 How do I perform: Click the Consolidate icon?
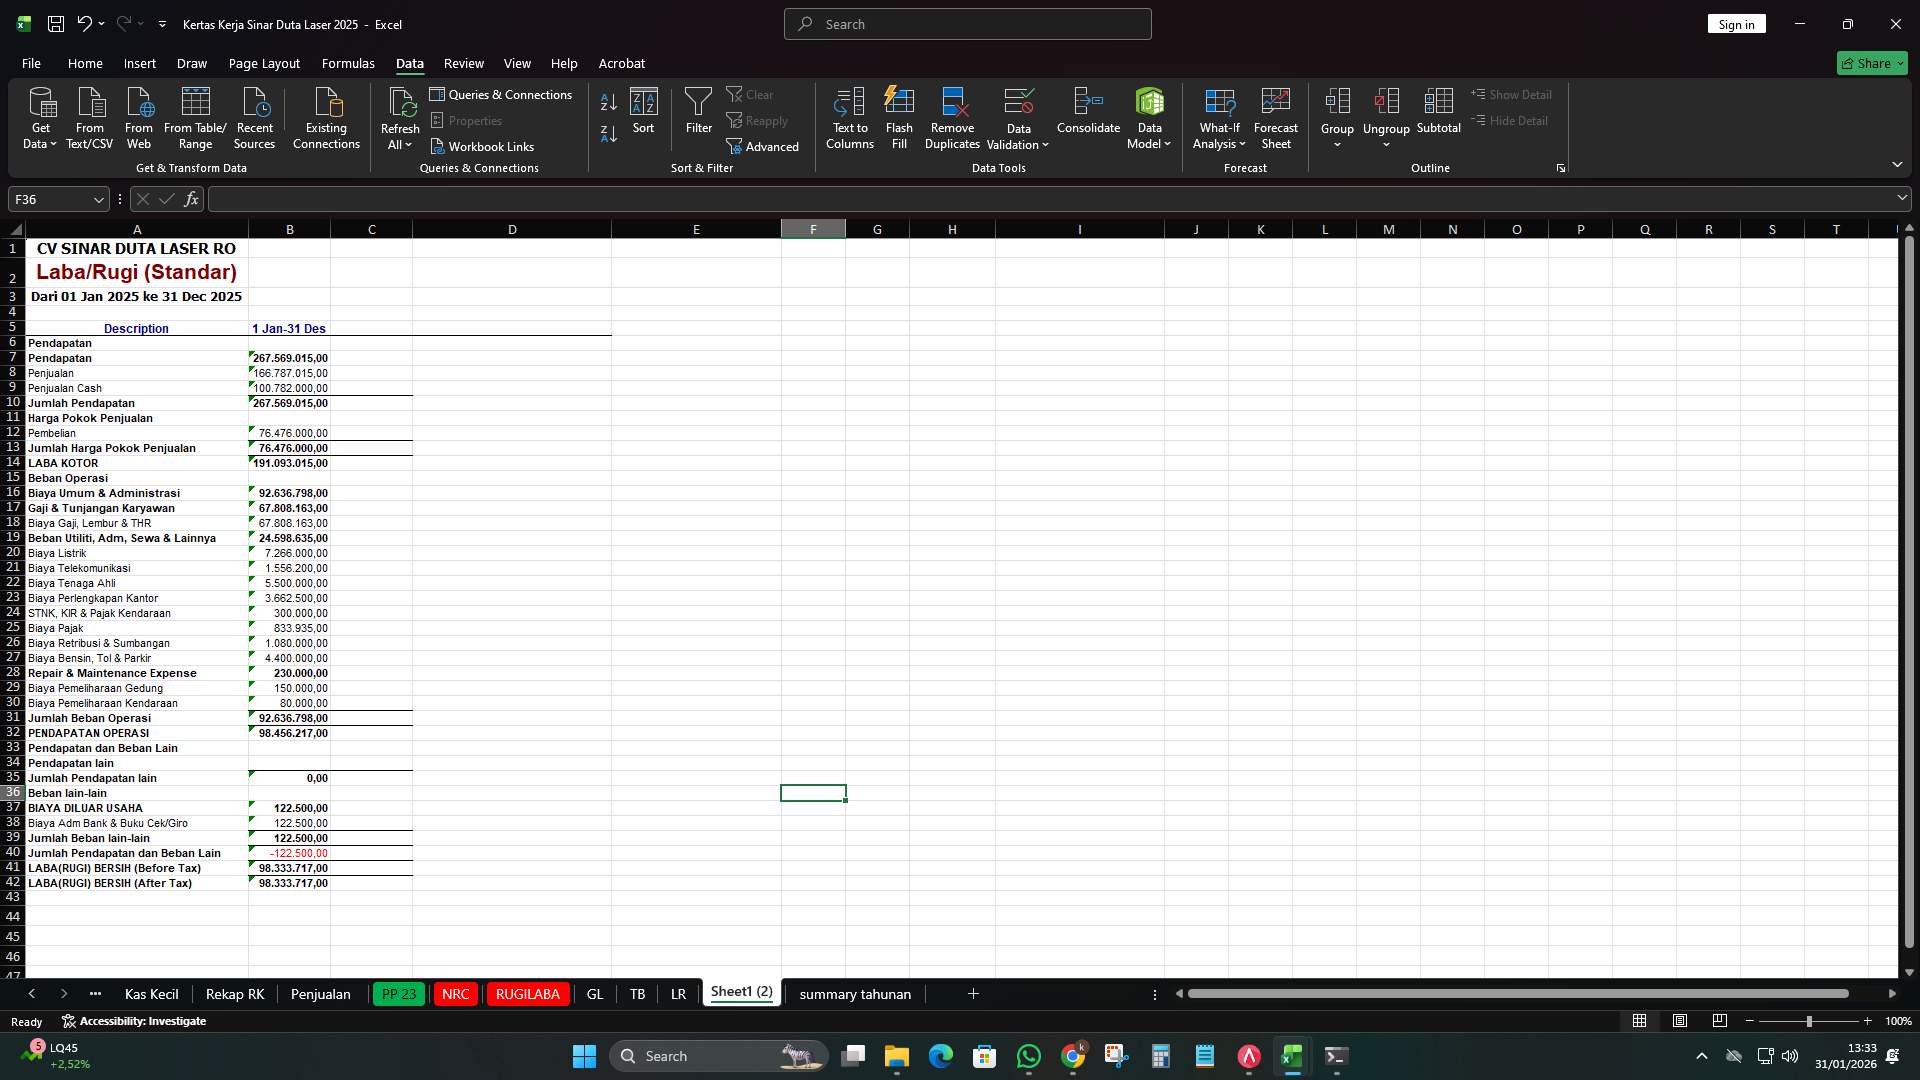(x=1088, y=112)
